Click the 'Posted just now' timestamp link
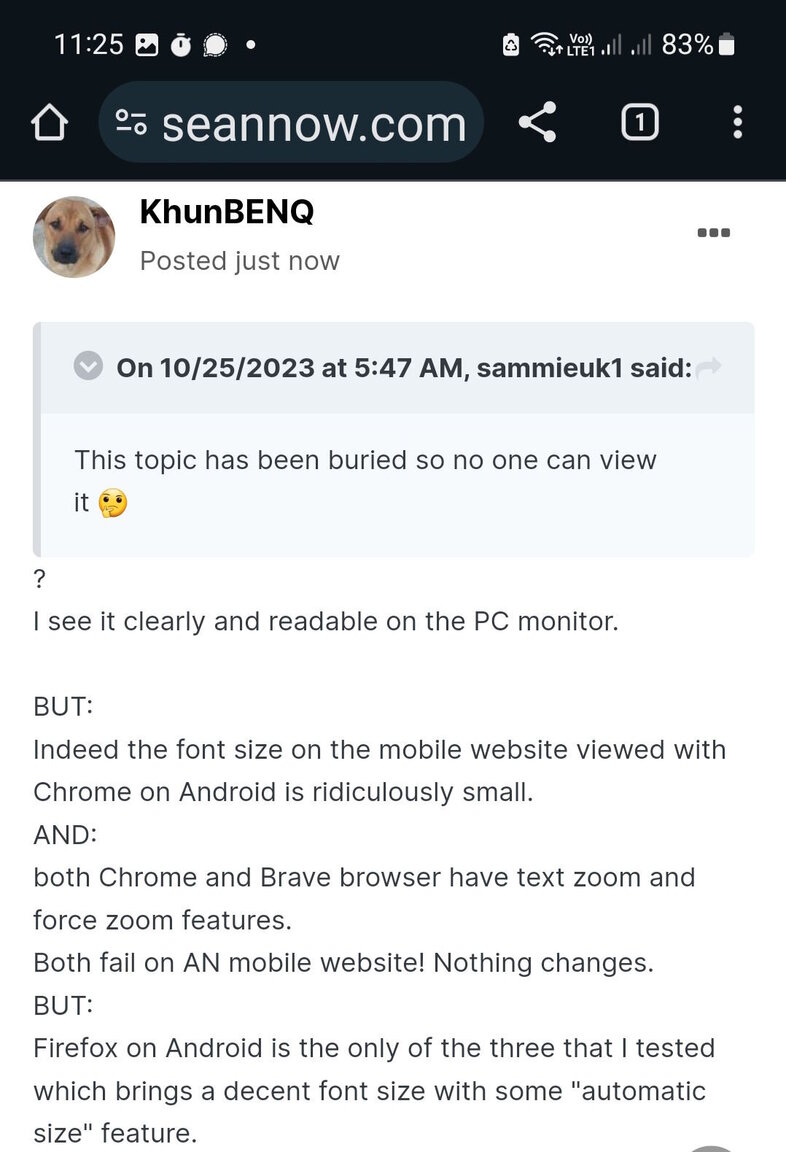This screenshot has height=1152, width=786. (239, 261)
